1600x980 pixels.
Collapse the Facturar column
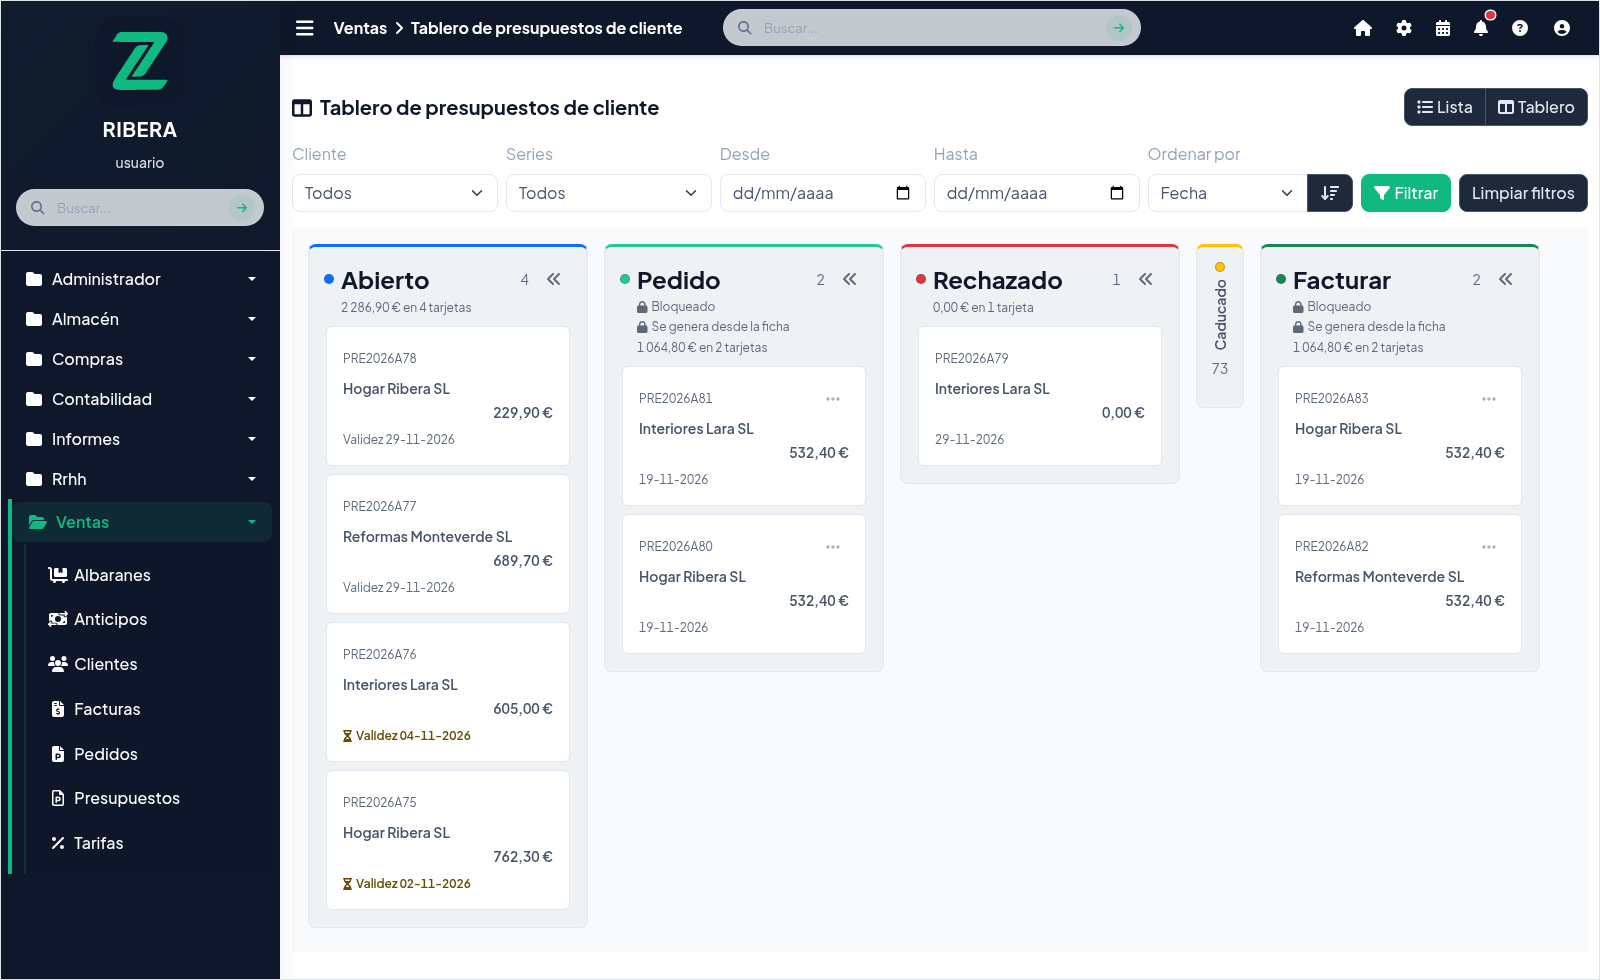coord(1506,279)
